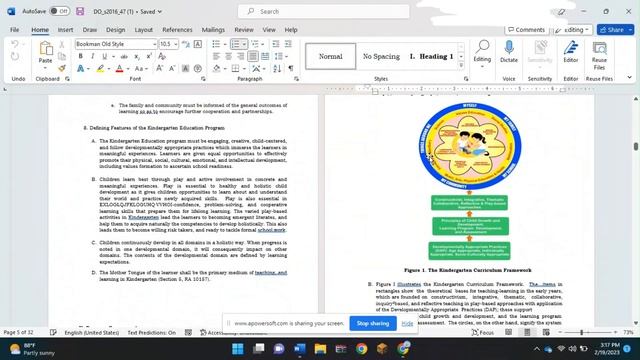Center the paragraph text

pos(228,56)
